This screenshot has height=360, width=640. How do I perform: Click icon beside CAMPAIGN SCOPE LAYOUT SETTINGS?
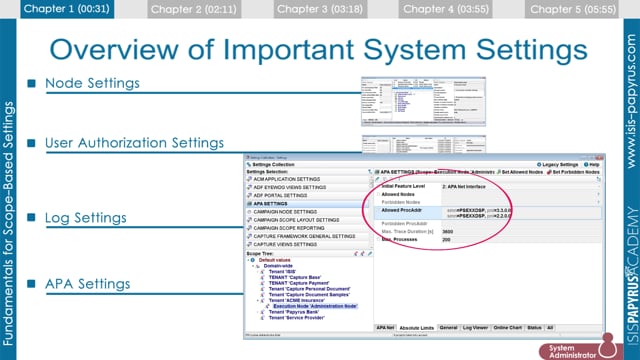pos(249,220)
